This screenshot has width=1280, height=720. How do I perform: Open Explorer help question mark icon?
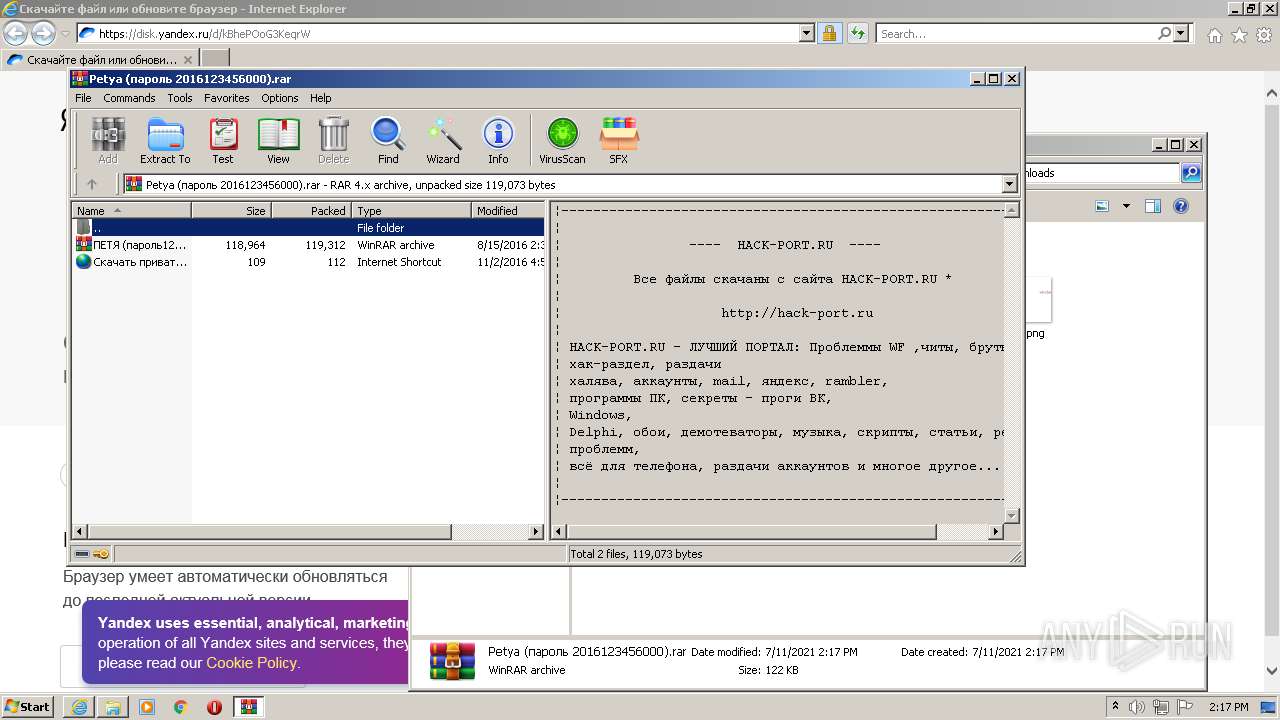tap(1181, 206)
